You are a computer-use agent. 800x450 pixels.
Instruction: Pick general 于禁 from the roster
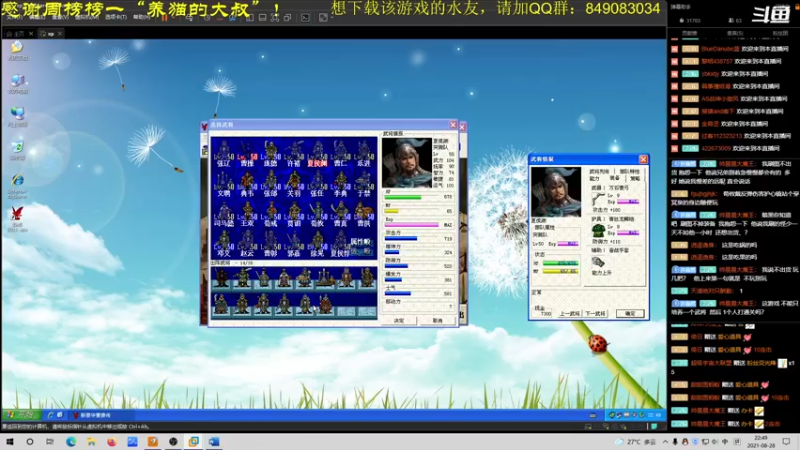click(364, 183)
